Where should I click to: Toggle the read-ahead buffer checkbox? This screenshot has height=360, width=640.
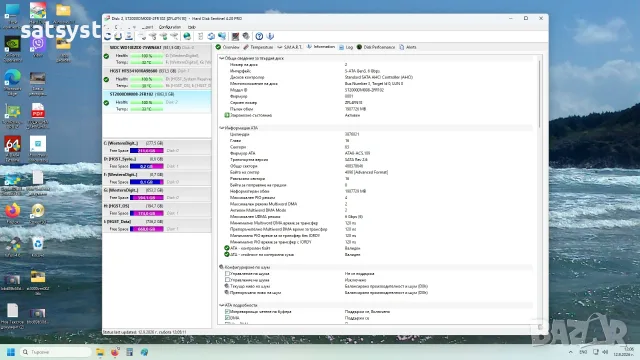(227, 311)
